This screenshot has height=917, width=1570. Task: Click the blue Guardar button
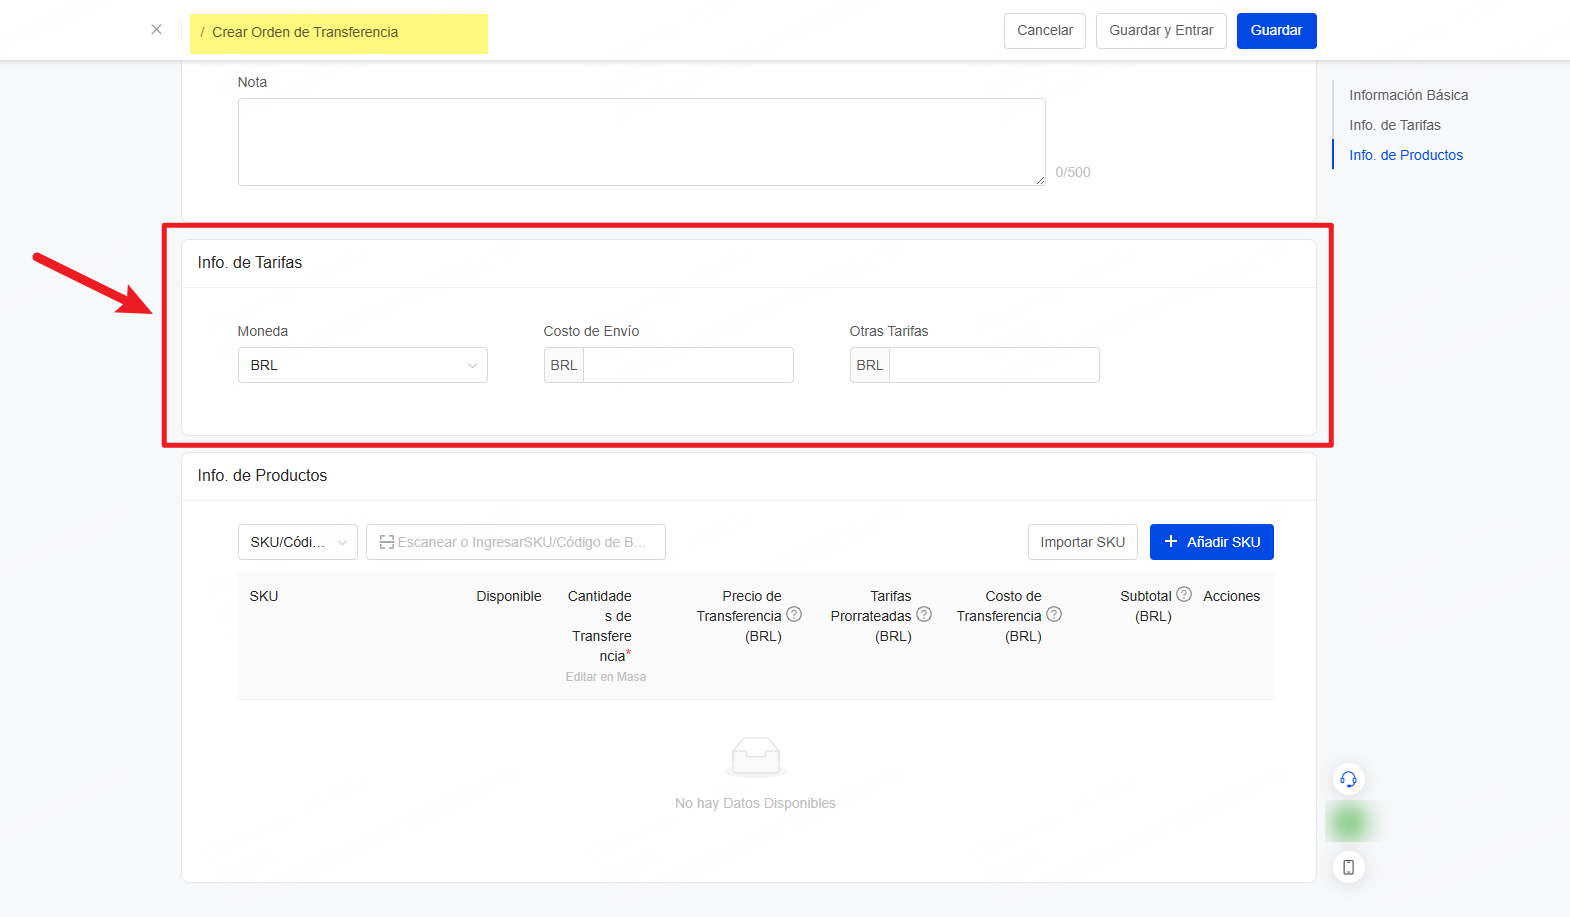click(x=1276, y=31)
